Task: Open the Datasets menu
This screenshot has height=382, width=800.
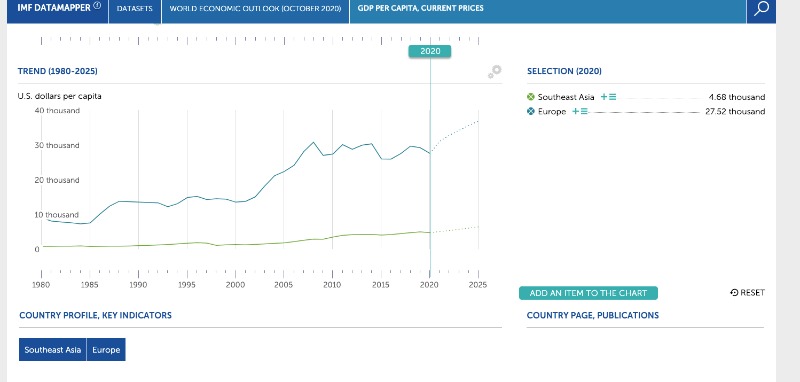Action: [x=135, y=9]
